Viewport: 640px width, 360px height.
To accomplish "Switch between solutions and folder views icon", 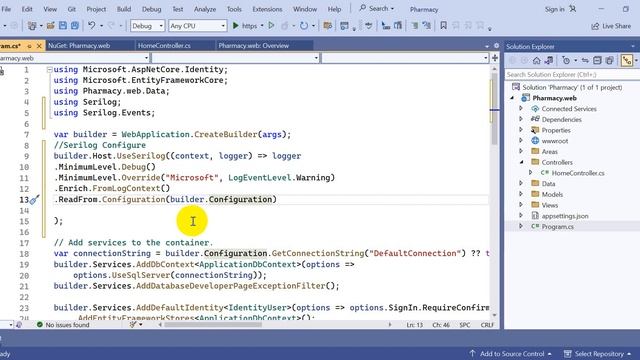I will 549,60.
